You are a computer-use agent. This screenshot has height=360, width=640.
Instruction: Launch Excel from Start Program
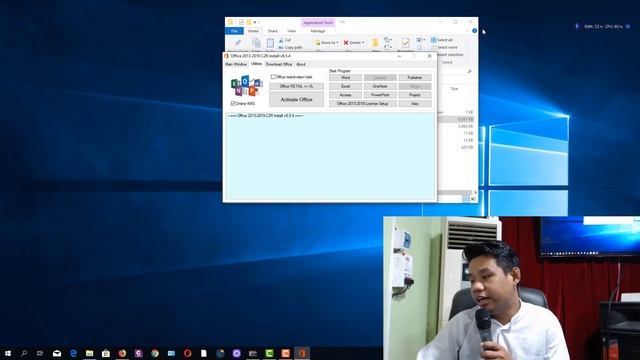pyautogui.click(x=345, y=86)
